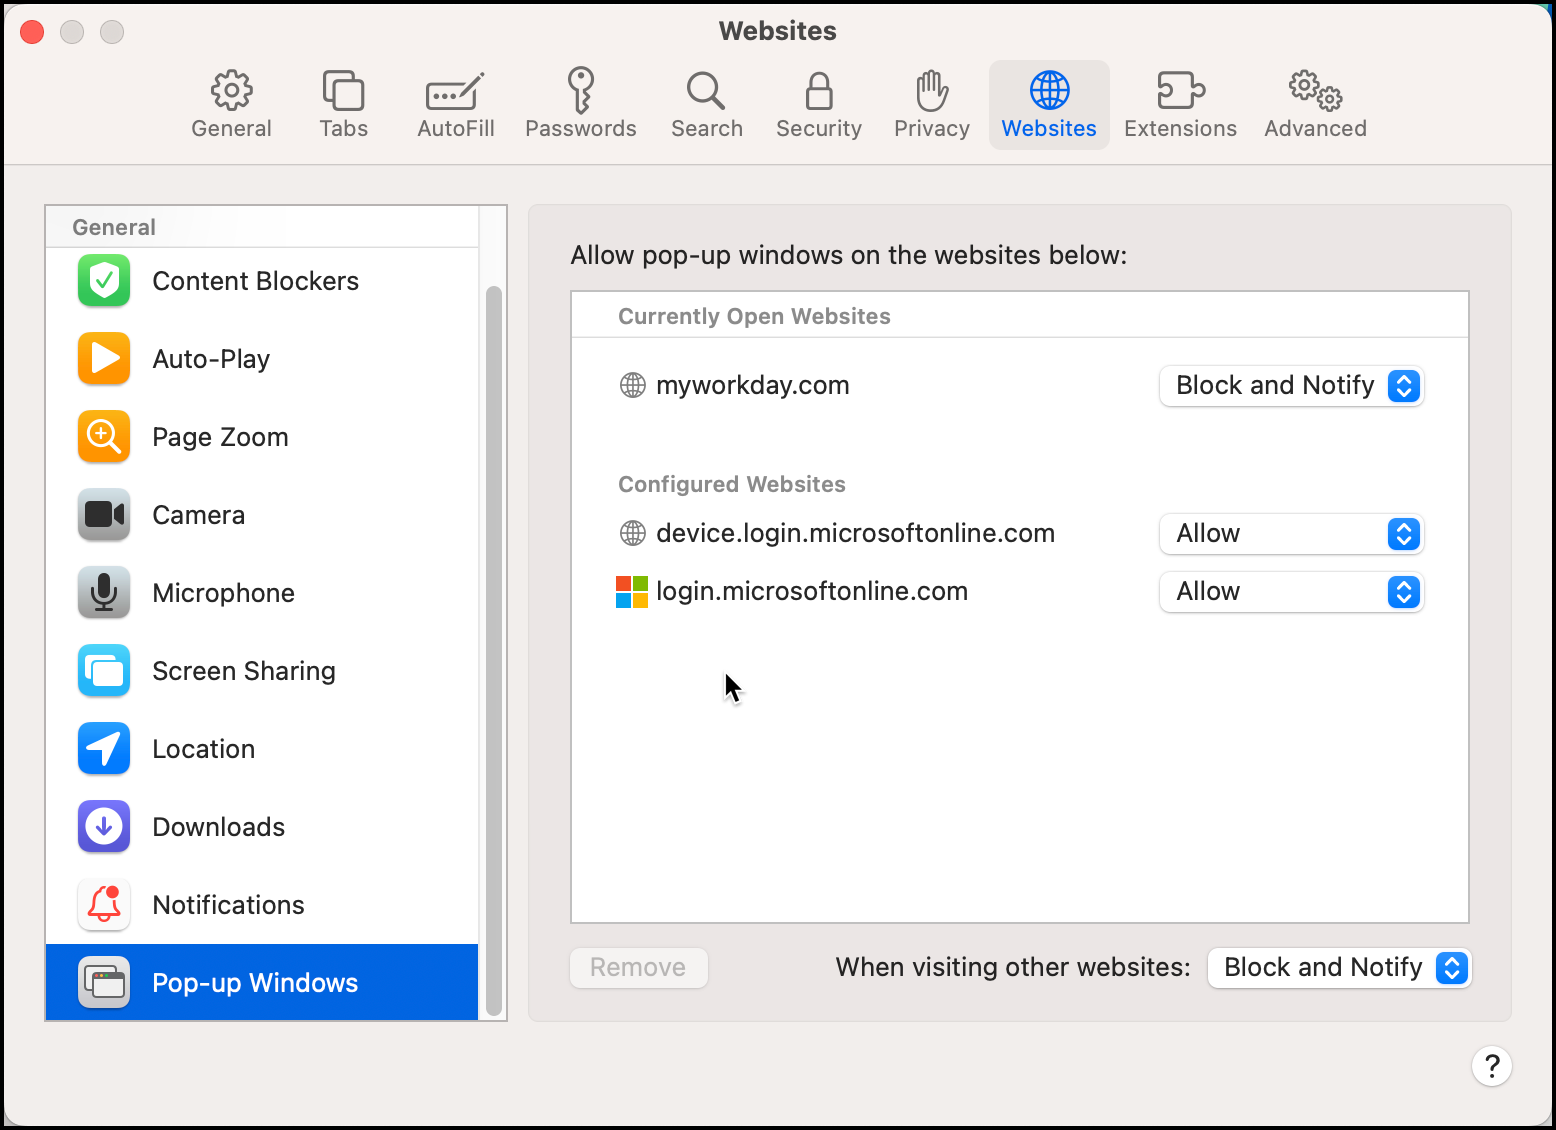Click the Screen Sharing sidebar icon

click(104, 671)
